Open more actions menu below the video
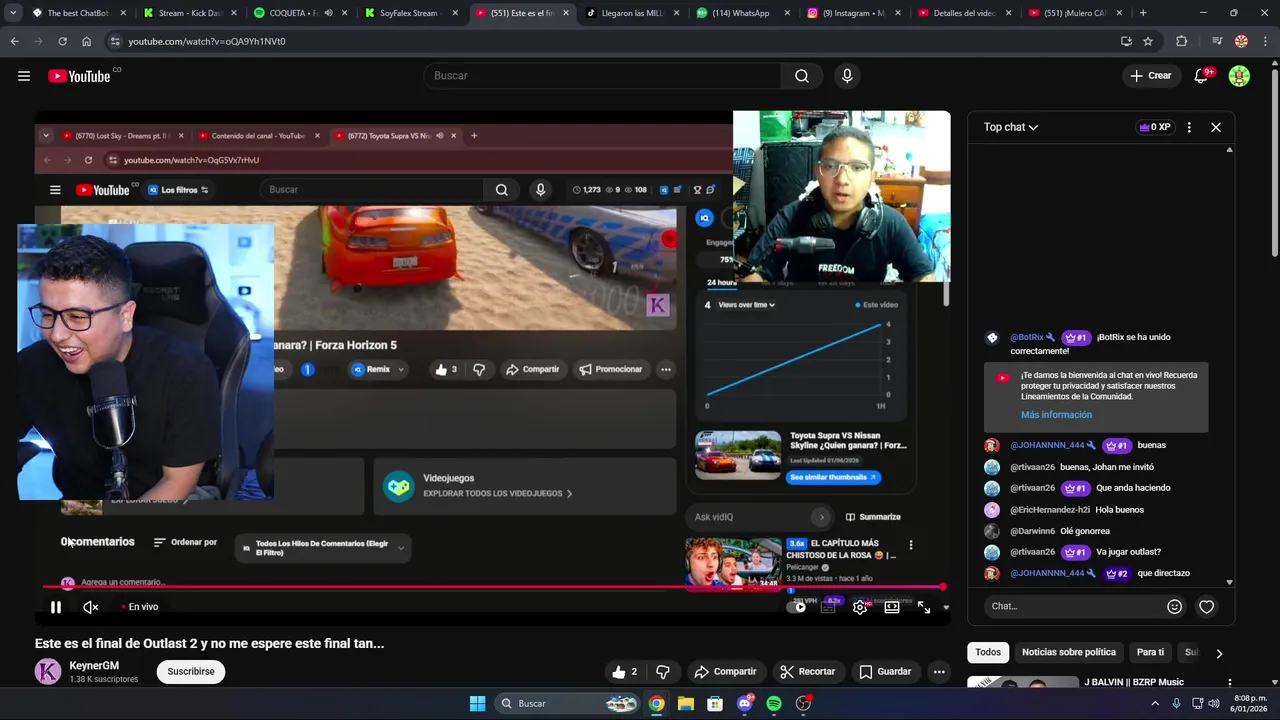This screenshot has height=720, width=1280. pos(939,672)
